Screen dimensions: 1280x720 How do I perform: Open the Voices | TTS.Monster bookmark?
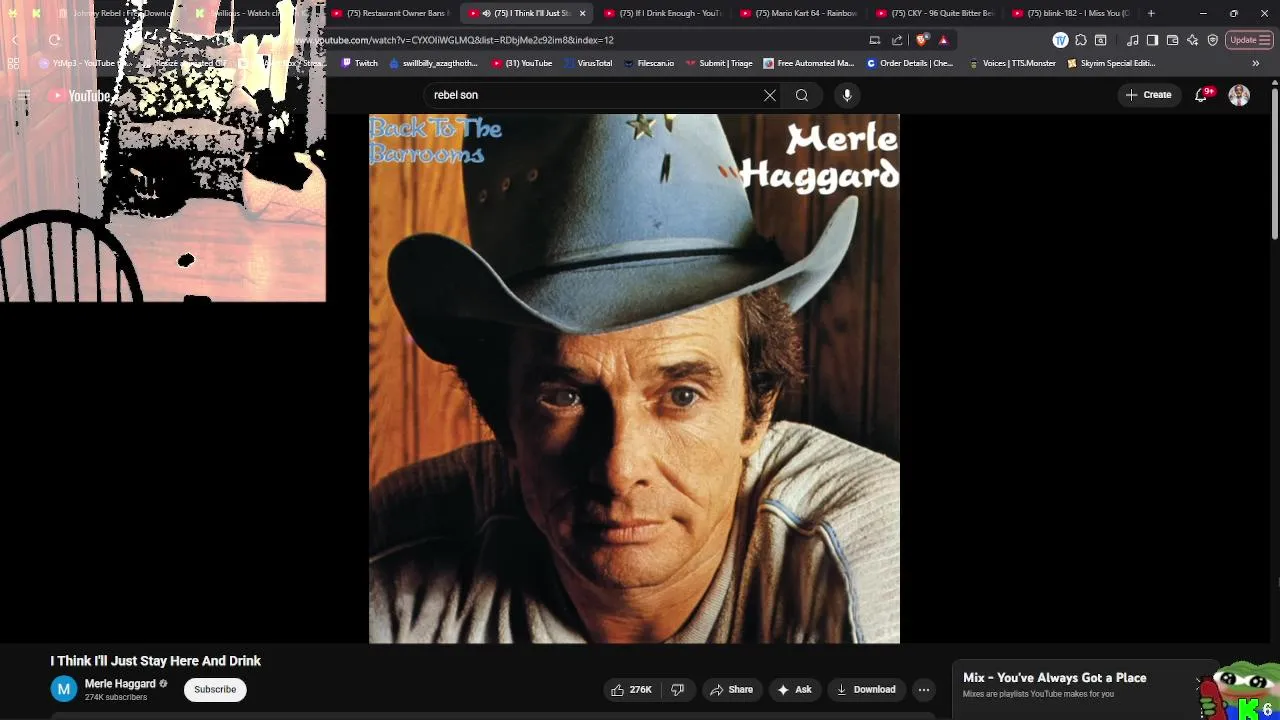tap(1011, 63)
